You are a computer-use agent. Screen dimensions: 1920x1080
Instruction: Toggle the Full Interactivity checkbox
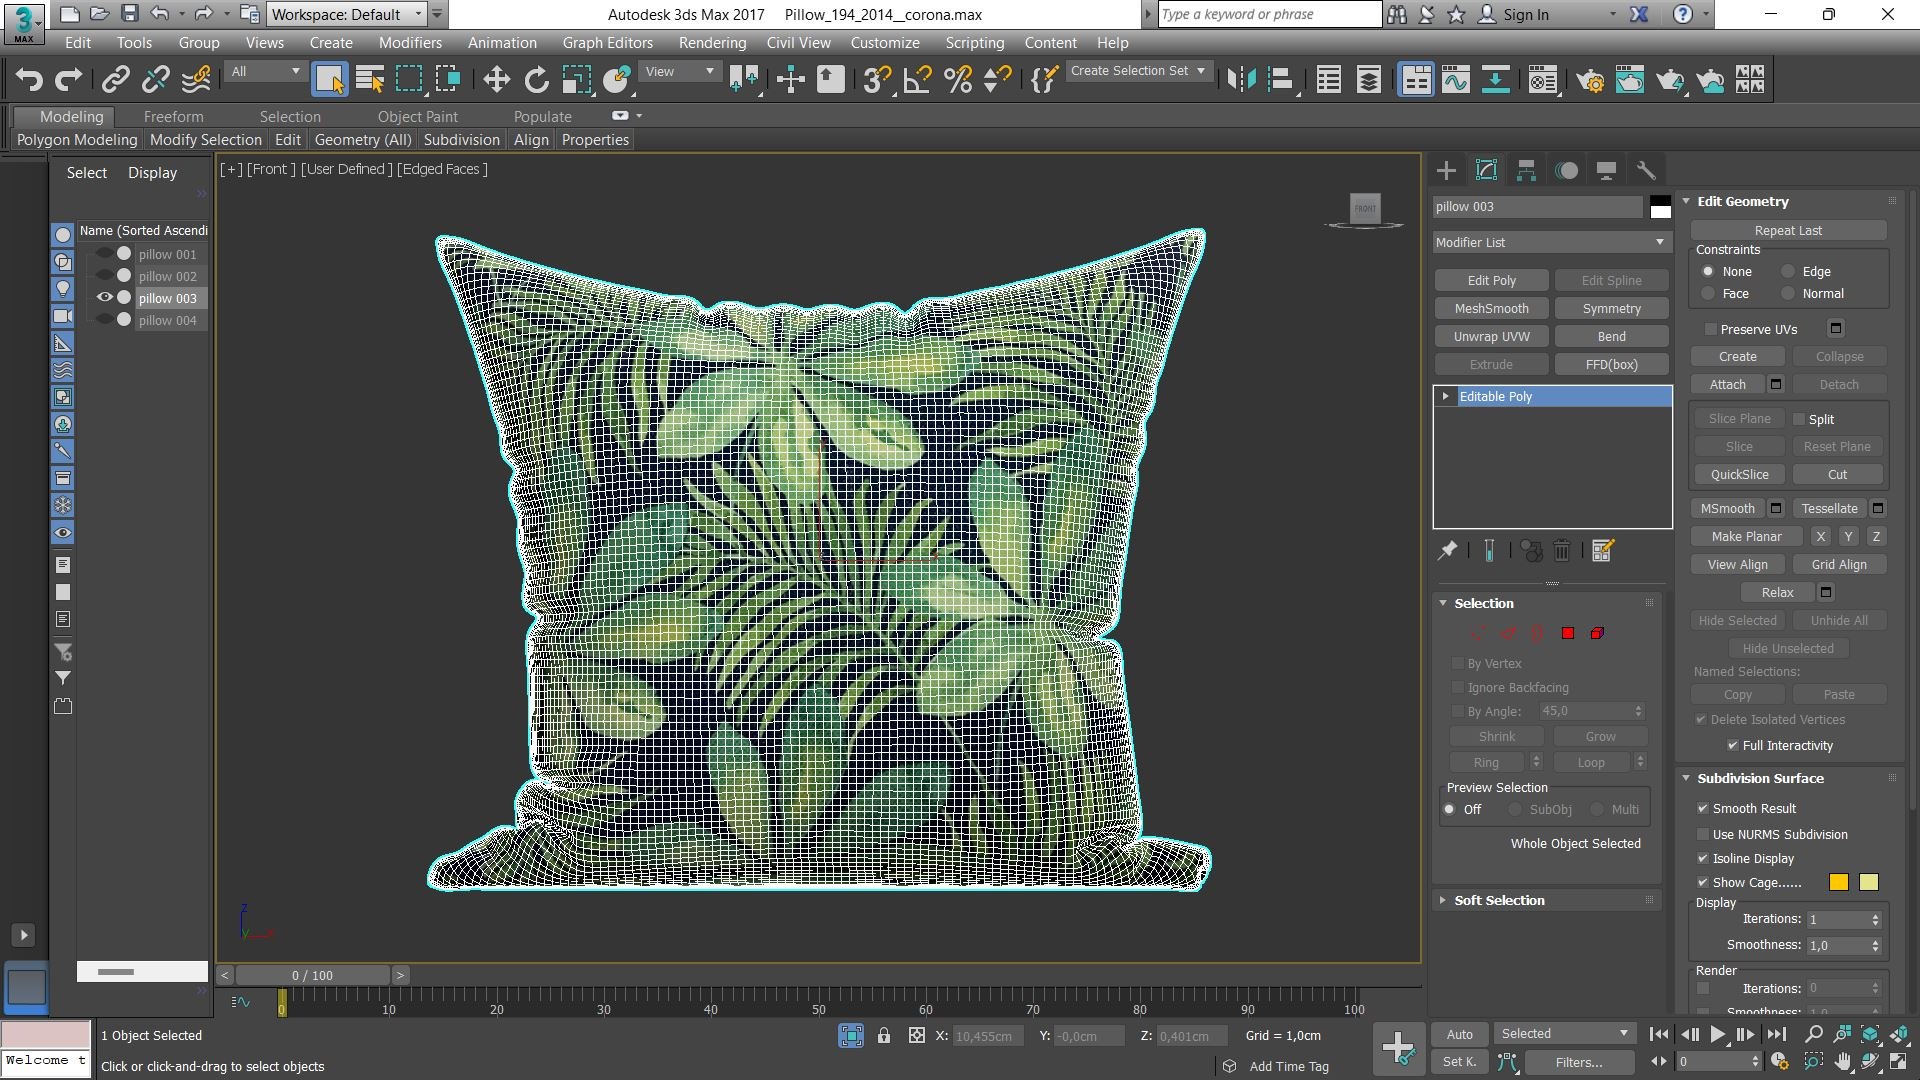1732,745
